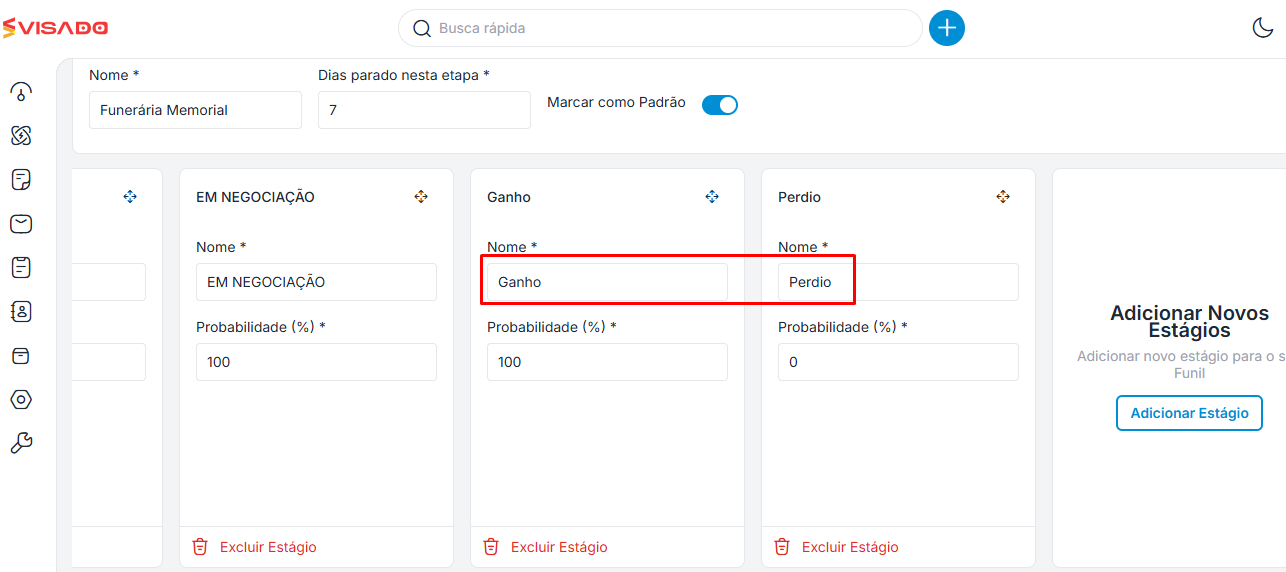Click the wrench tools icon in sidebar
Screen dimensions: 1286x572
coord(21,443)
